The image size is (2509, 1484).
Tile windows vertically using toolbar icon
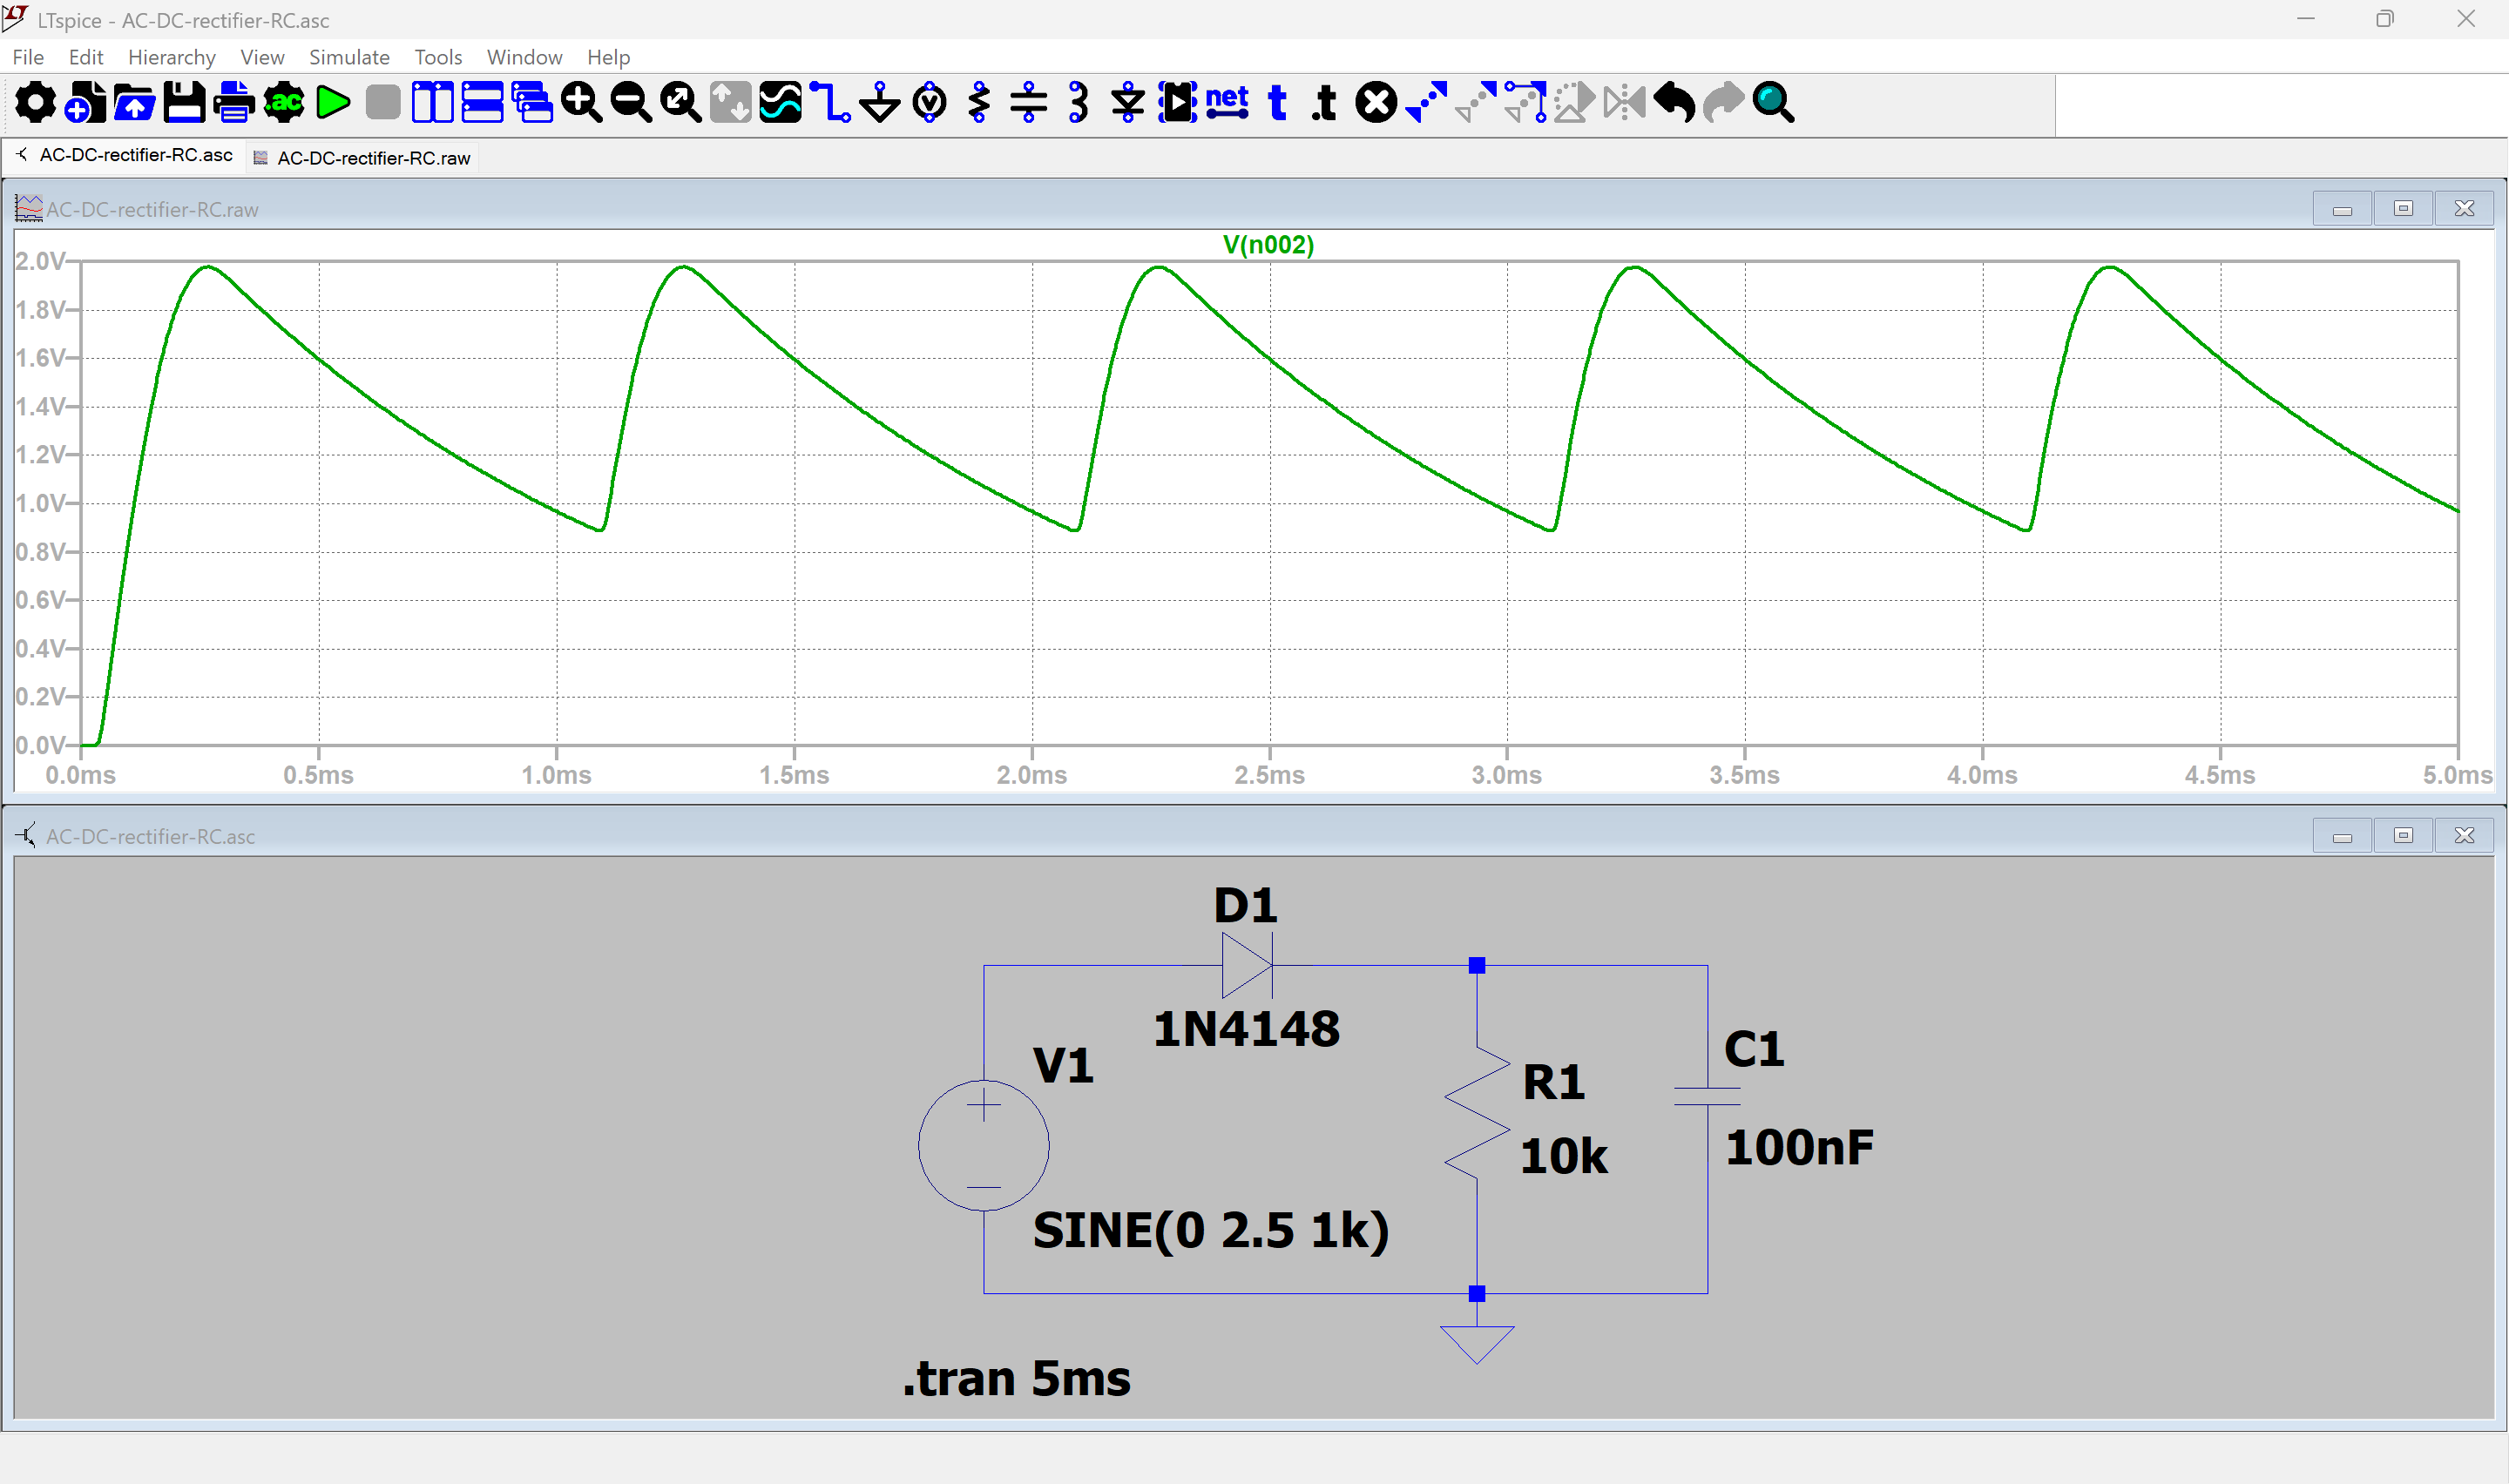pyautogui.click(x=432, y=103)
